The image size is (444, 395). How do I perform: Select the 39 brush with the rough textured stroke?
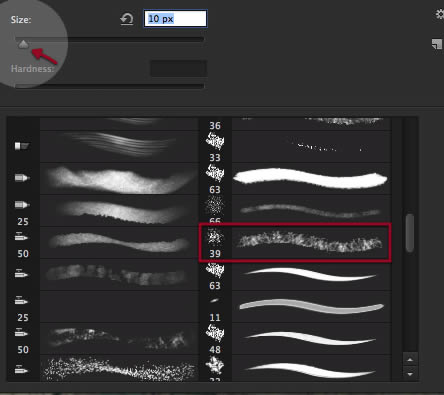point(295,242)
